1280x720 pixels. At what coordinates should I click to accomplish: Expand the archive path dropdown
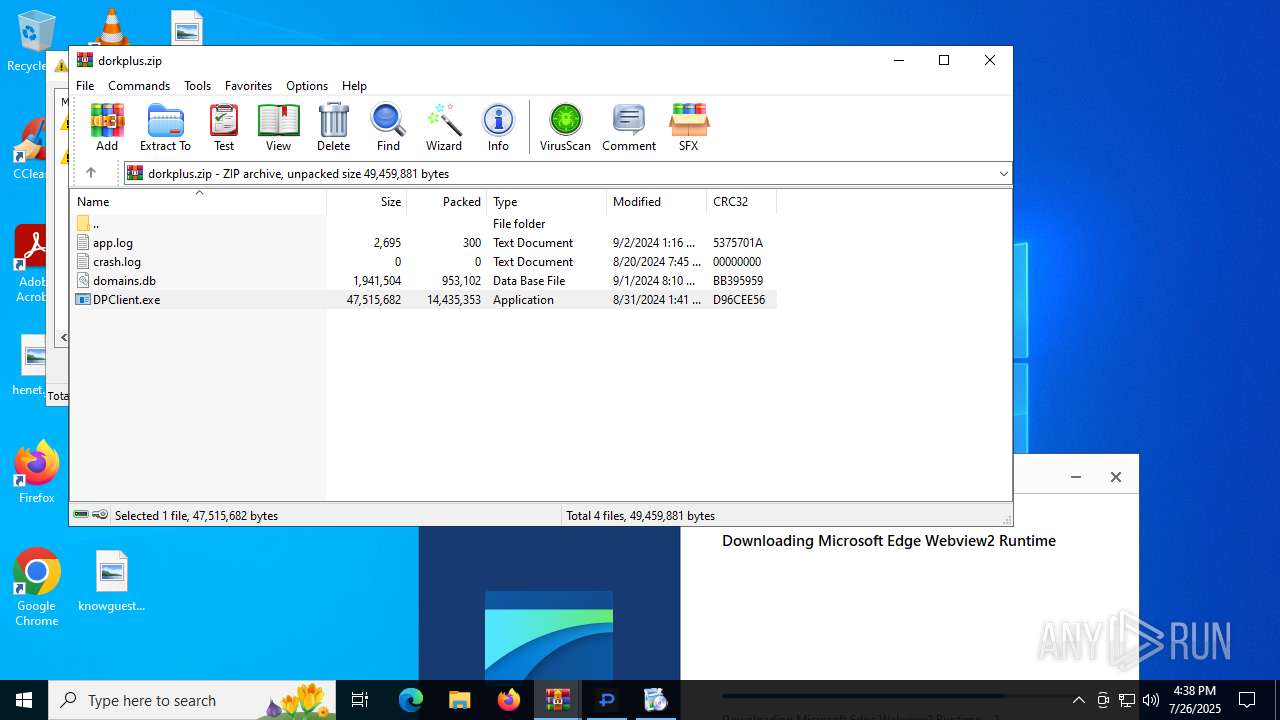[x=1003, y=174]
